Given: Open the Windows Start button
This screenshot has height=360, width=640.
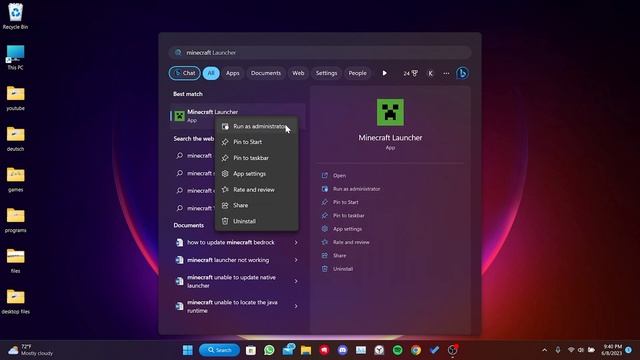Looking at the screenshot, I should (x=188, y=350).
